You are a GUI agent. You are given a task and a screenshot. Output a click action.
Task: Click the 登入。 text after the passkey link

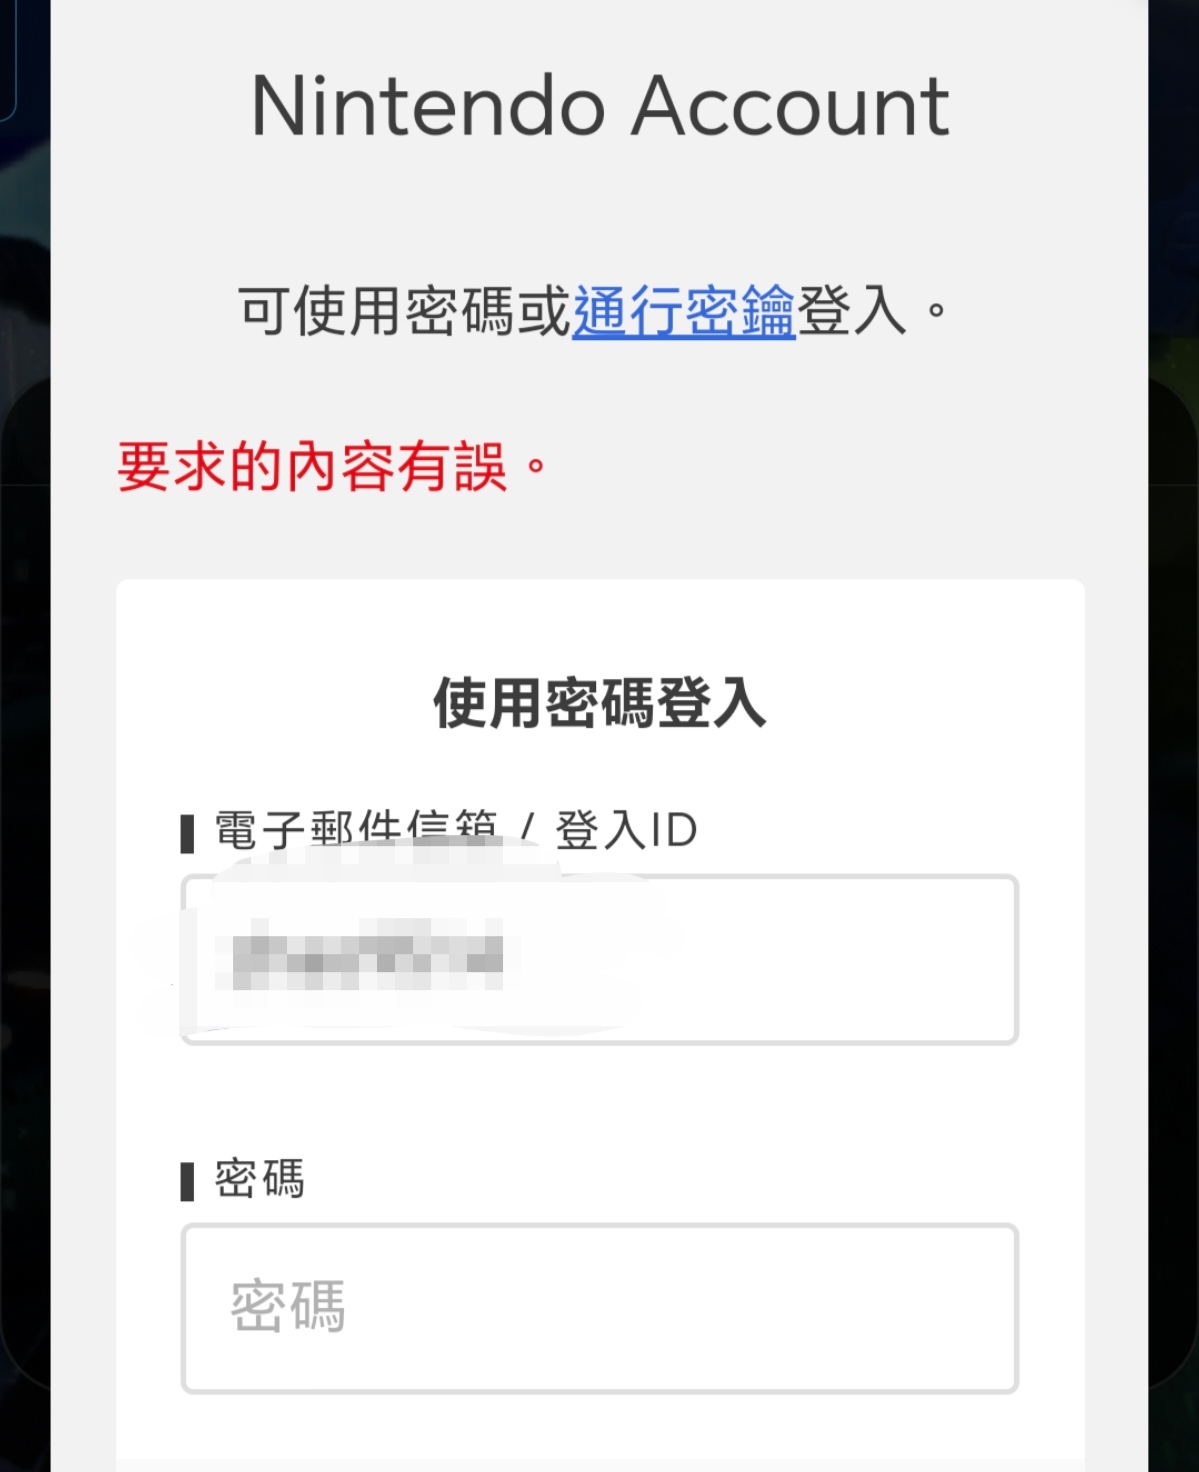tap(870, 311)
